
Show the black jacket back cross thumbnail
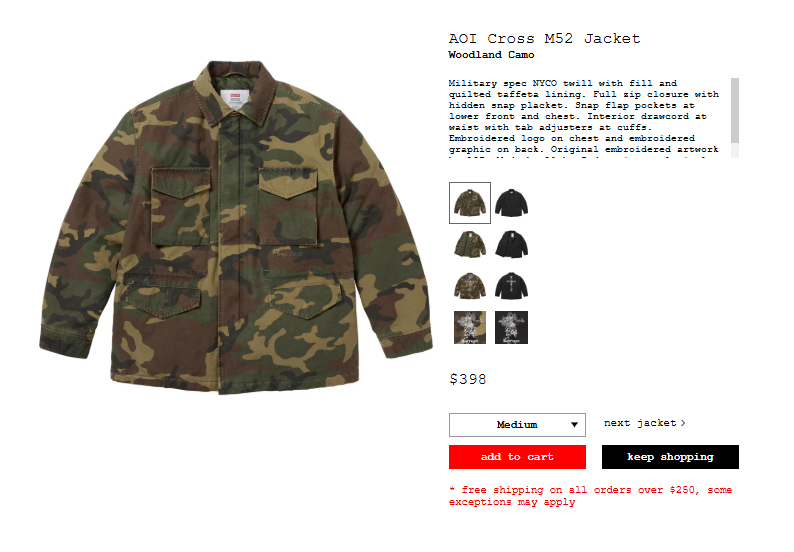(511, 286)
